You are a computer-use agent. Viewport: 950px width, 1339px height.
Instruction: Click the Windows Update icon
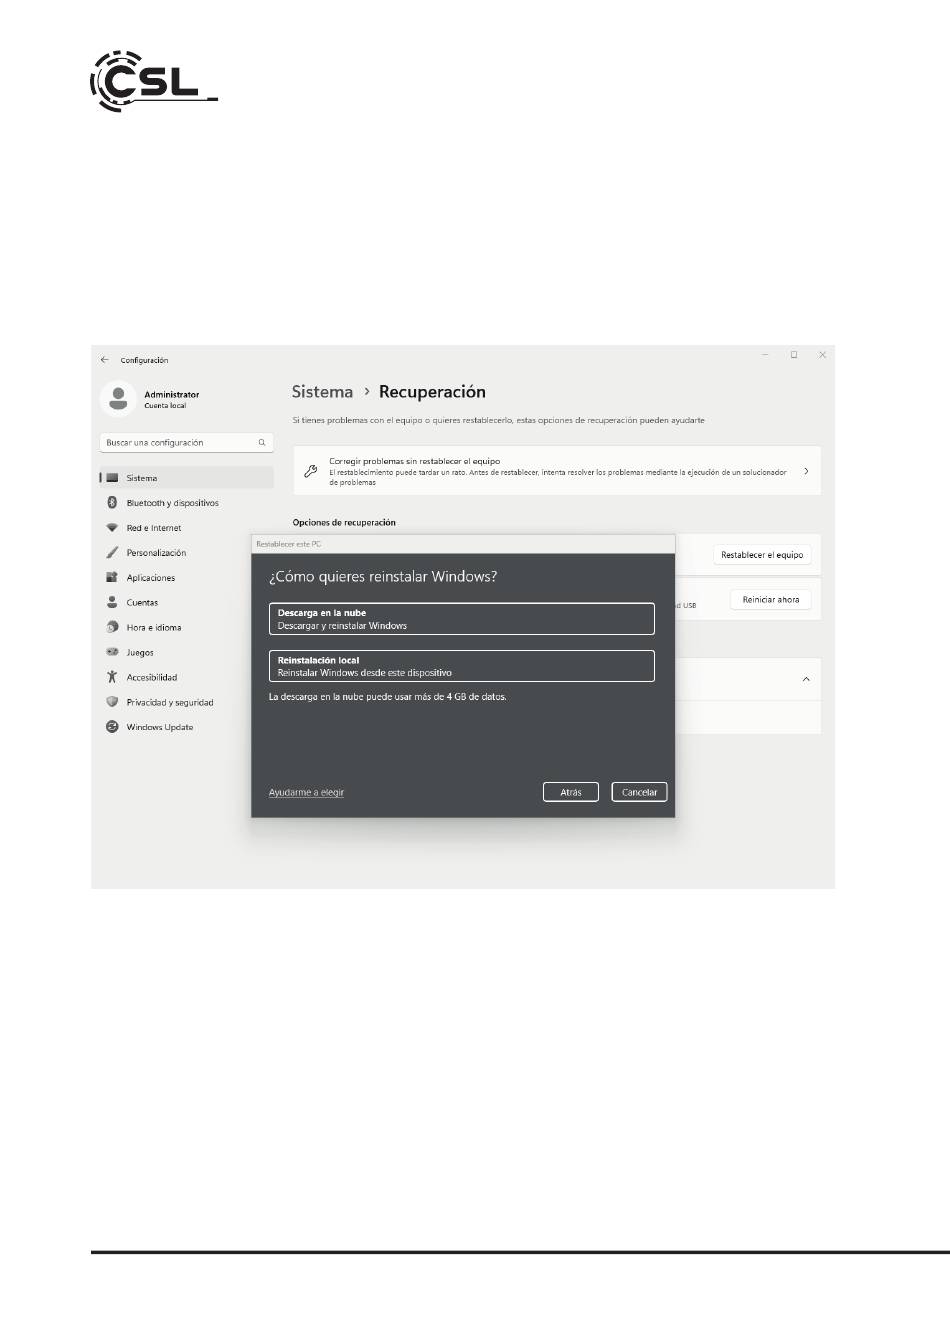tap(112, 727)
